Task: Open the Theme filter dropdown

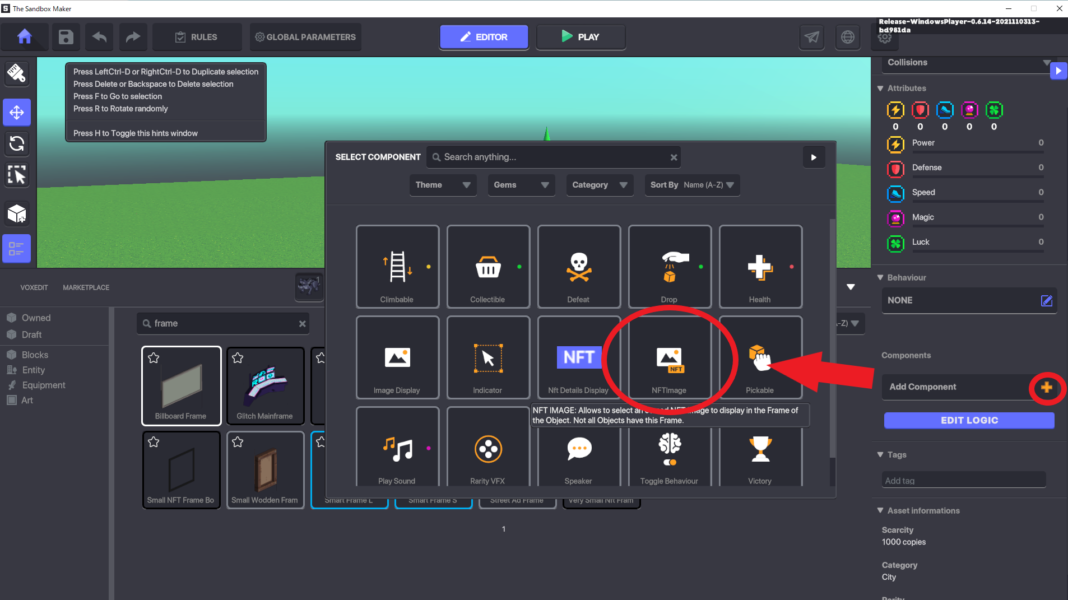Action: click(443, 185)
